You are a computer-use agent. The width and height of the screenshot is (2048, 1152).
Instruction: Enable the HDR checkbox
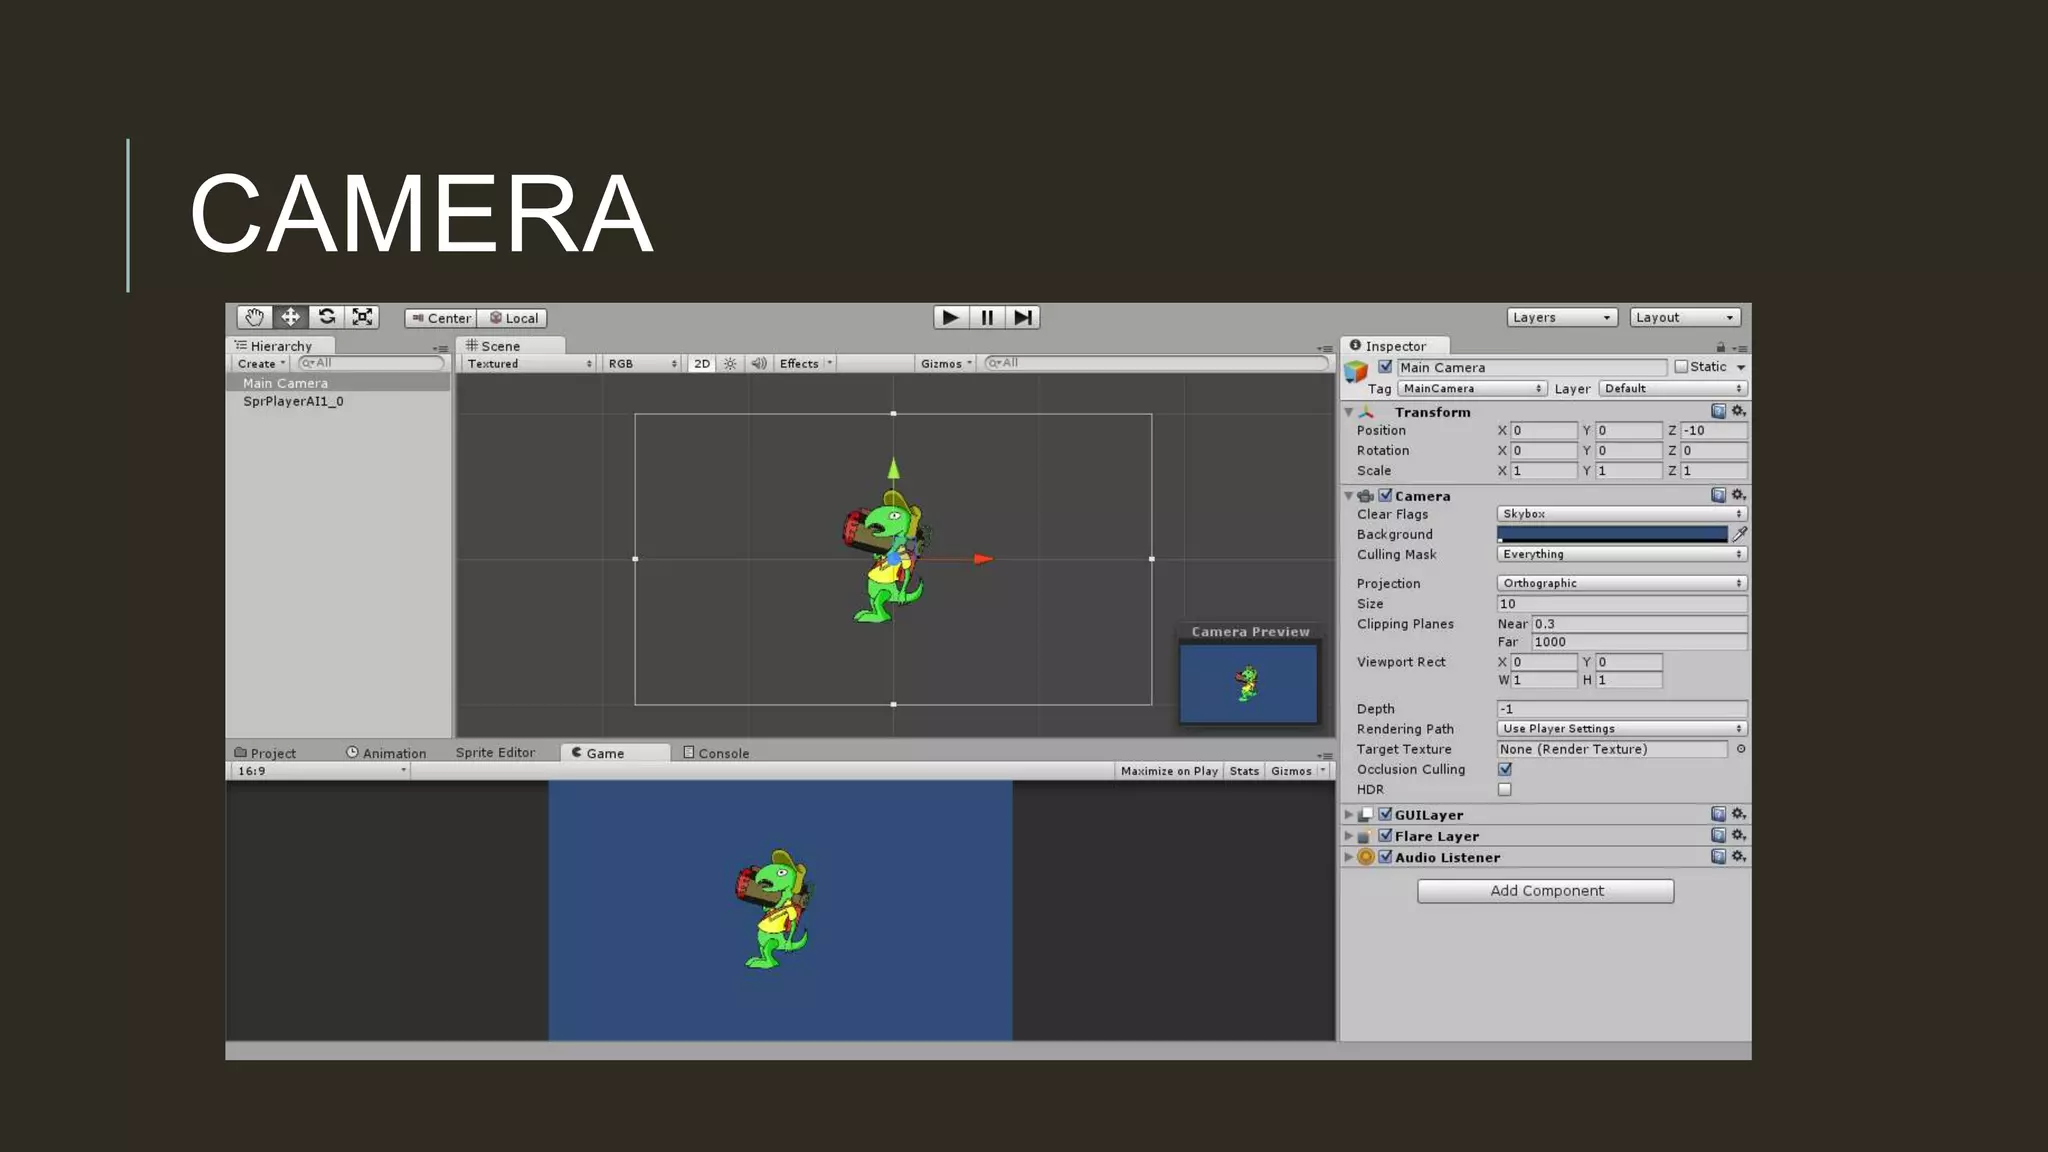[1505, 790]
